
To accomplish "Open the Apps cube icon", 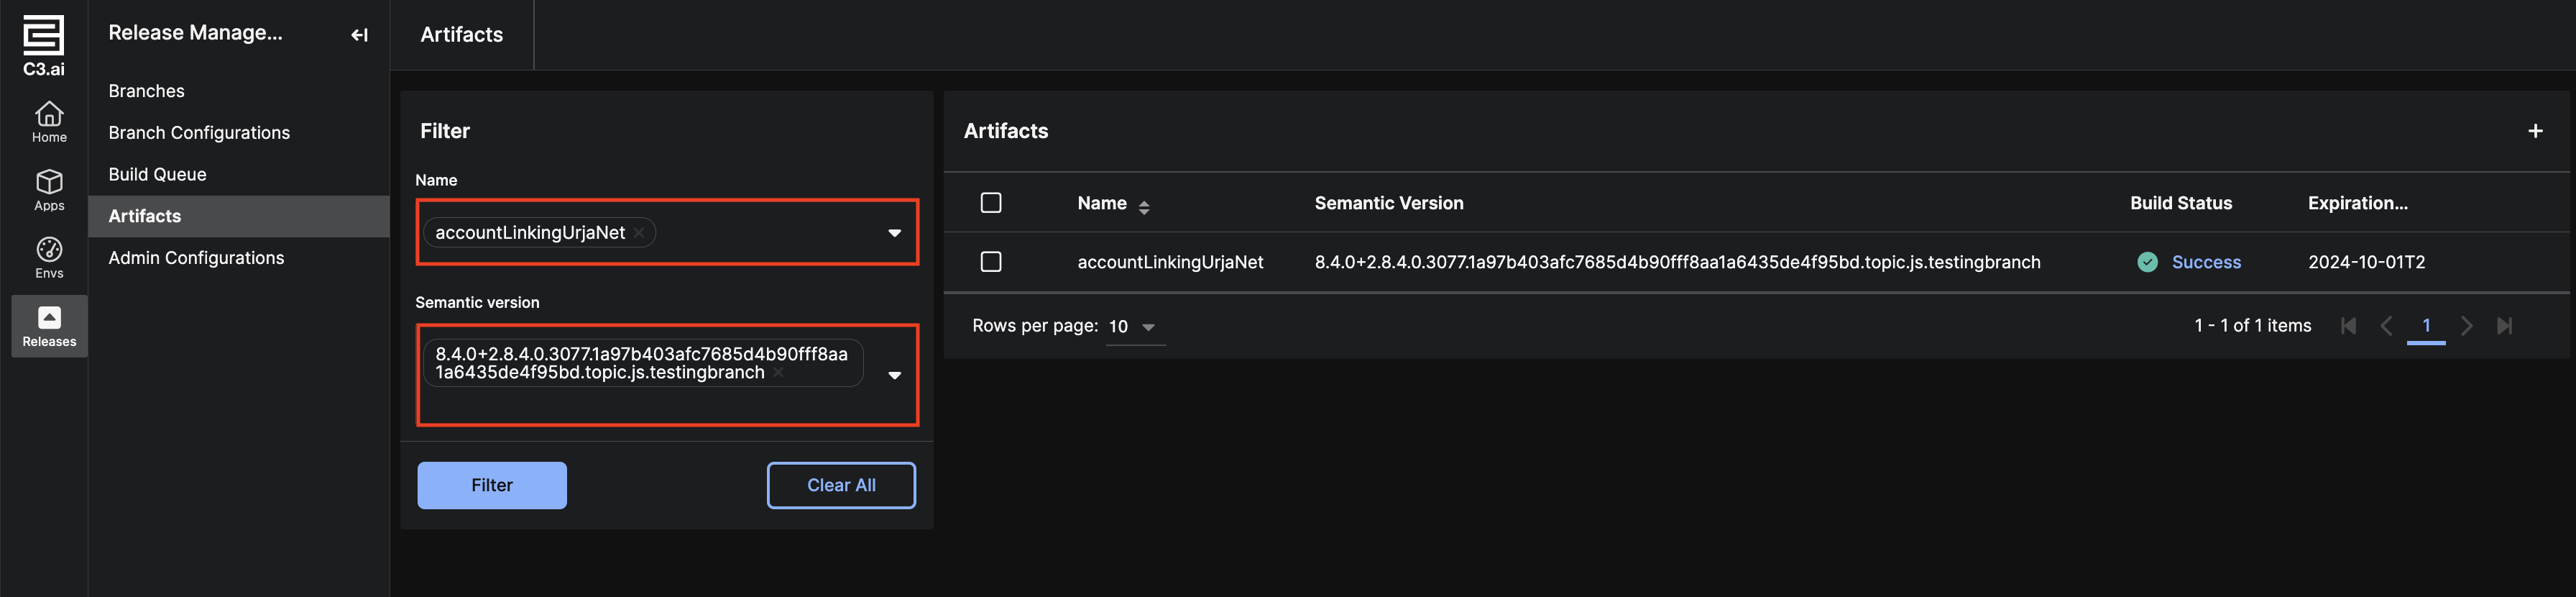I will click(49, 182).
